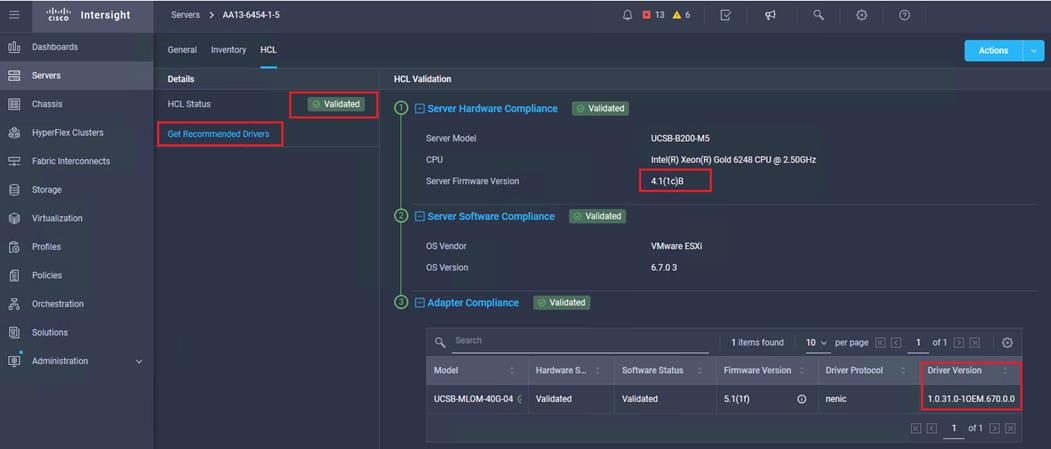This screenshot has width=1051, height=449.
Task: Click info icon beside firmware 5.1(1f)
Action: coord(802,399)
